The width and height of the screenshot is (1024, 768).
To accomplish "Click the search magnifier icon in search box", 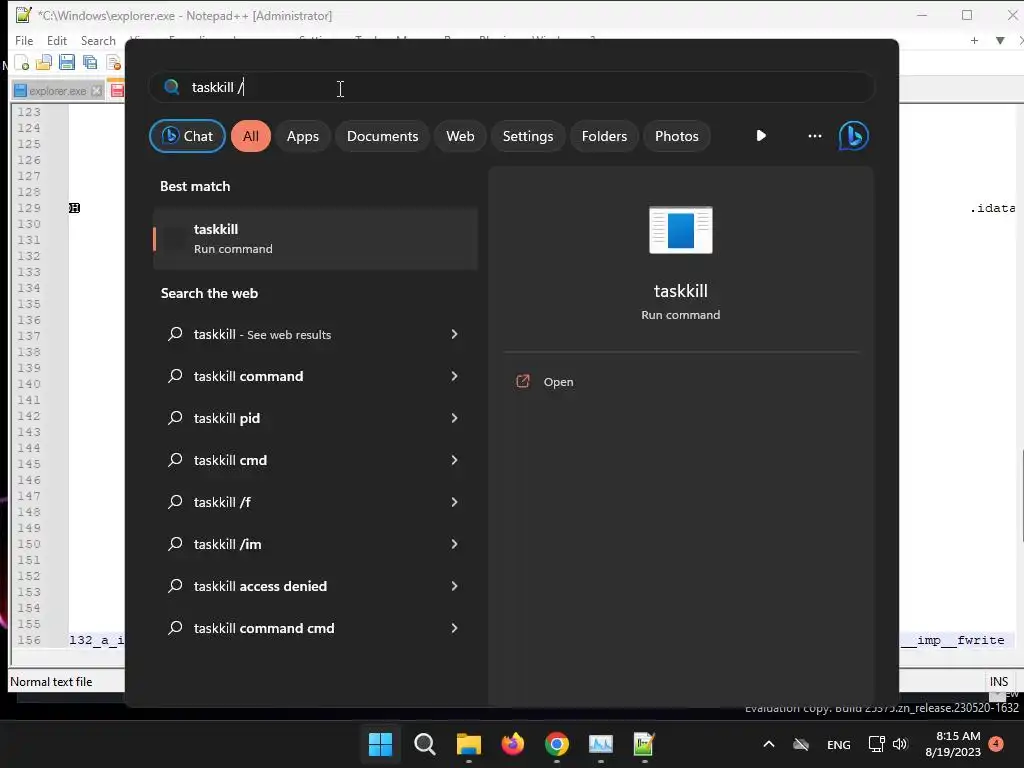I will (x=171, y=87).
